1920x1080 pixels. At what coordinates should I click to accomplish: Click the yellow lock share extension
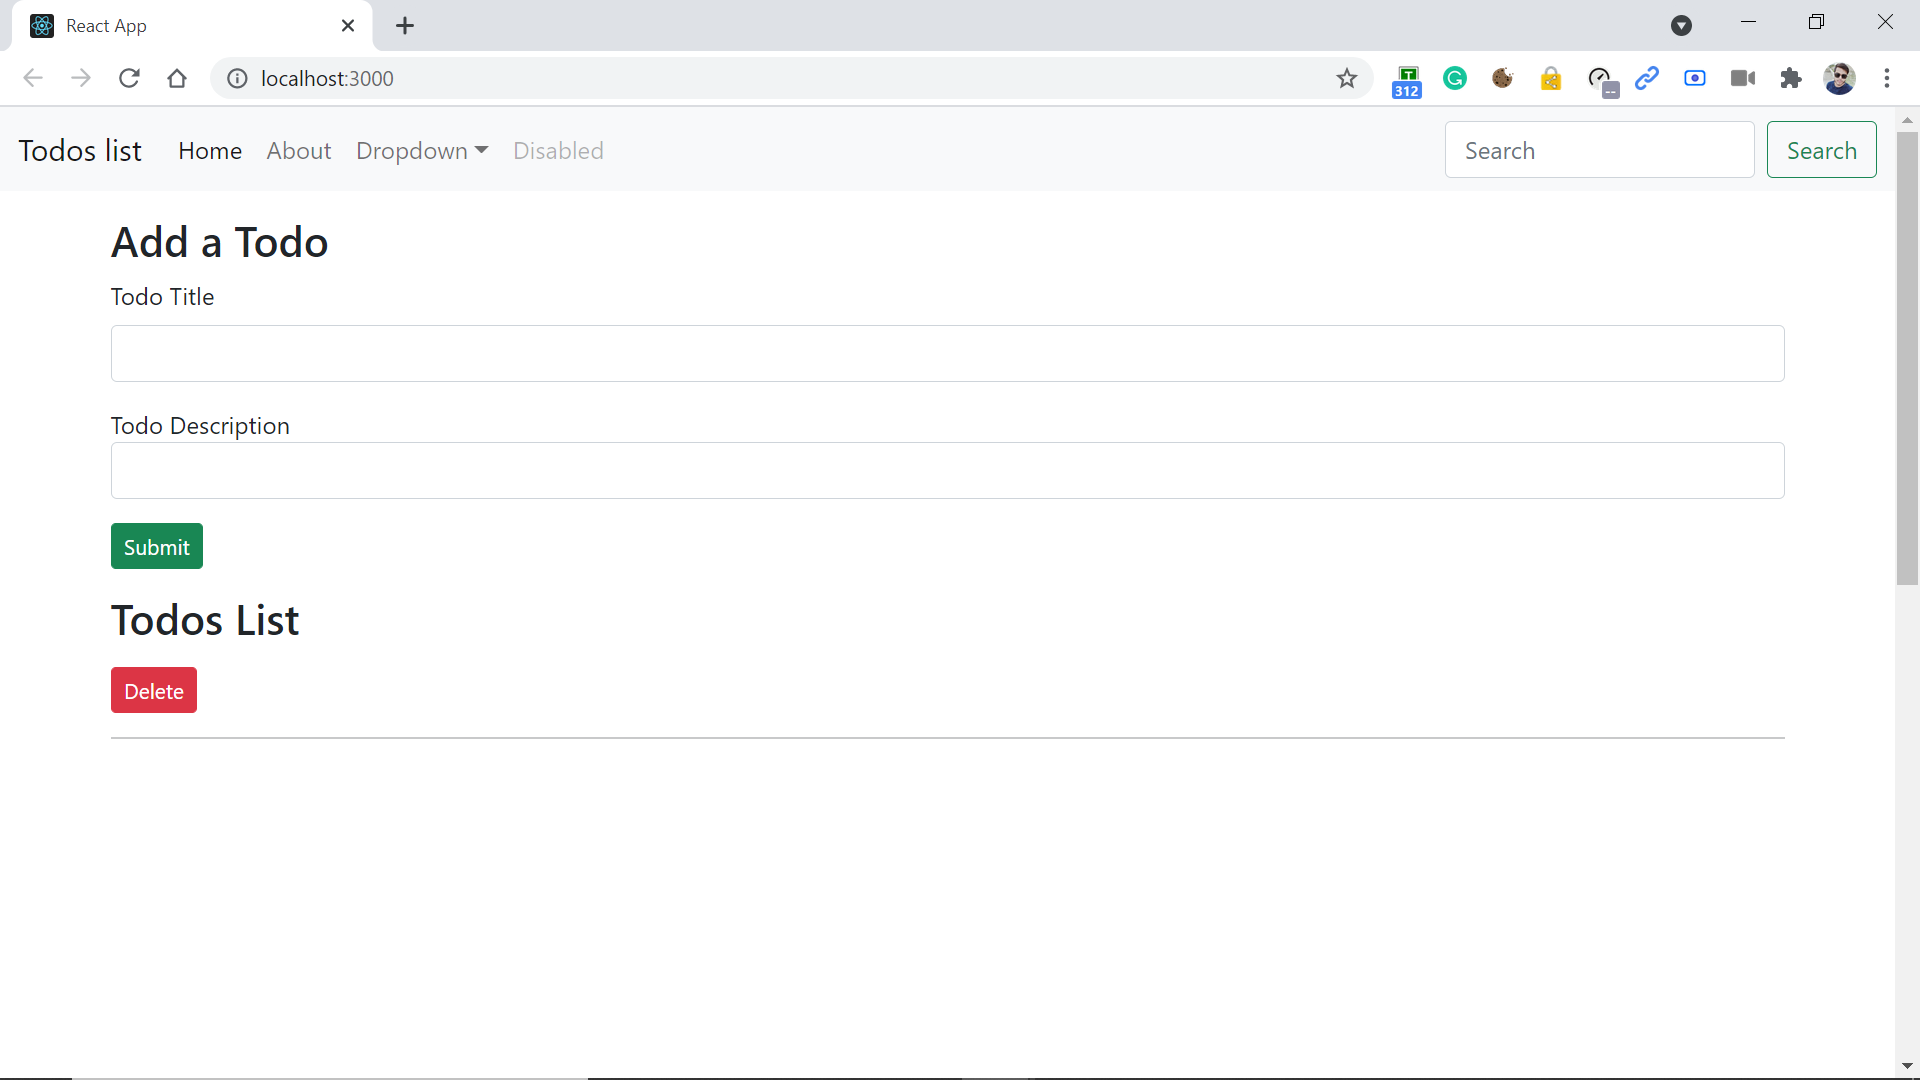coord(1551,78)
